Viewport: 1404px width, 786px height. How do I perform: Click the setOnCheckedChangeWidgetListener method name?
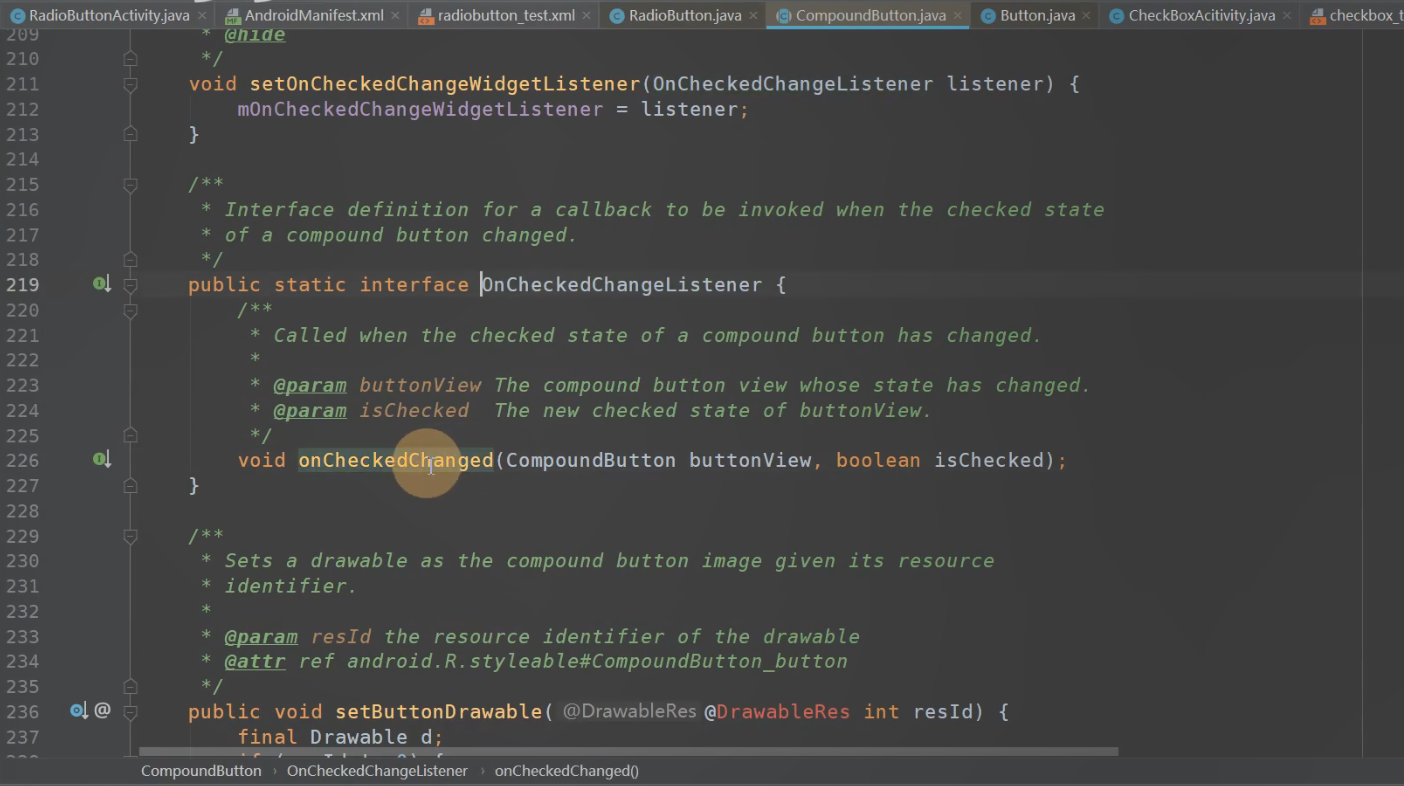[444, 84]
